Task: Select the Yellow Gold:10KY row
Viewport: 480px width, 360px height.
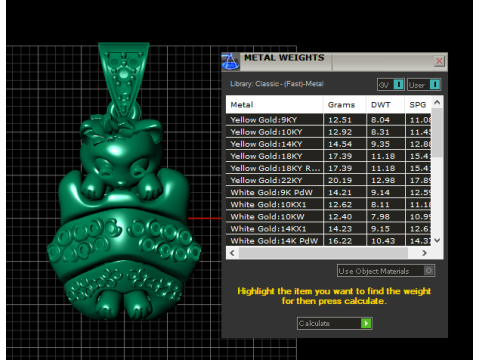Action: pyautogui.click(x=328, y=132)
